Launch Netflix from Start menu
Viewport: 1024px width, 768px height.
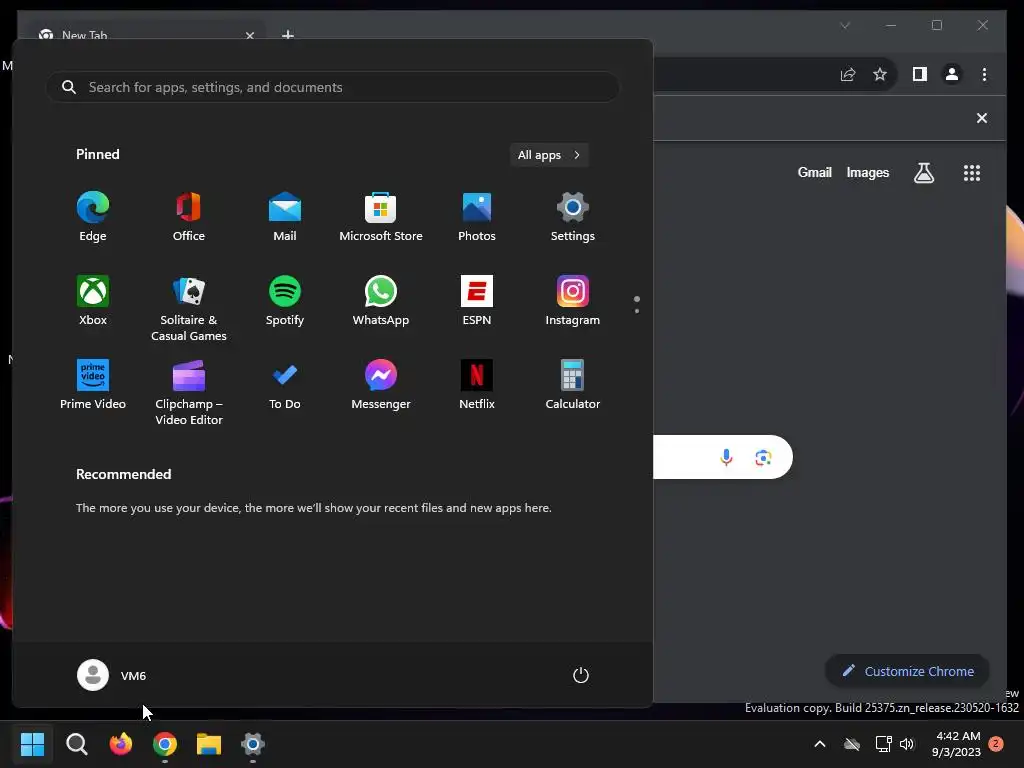pyautogui.click(x=477, y=385)
